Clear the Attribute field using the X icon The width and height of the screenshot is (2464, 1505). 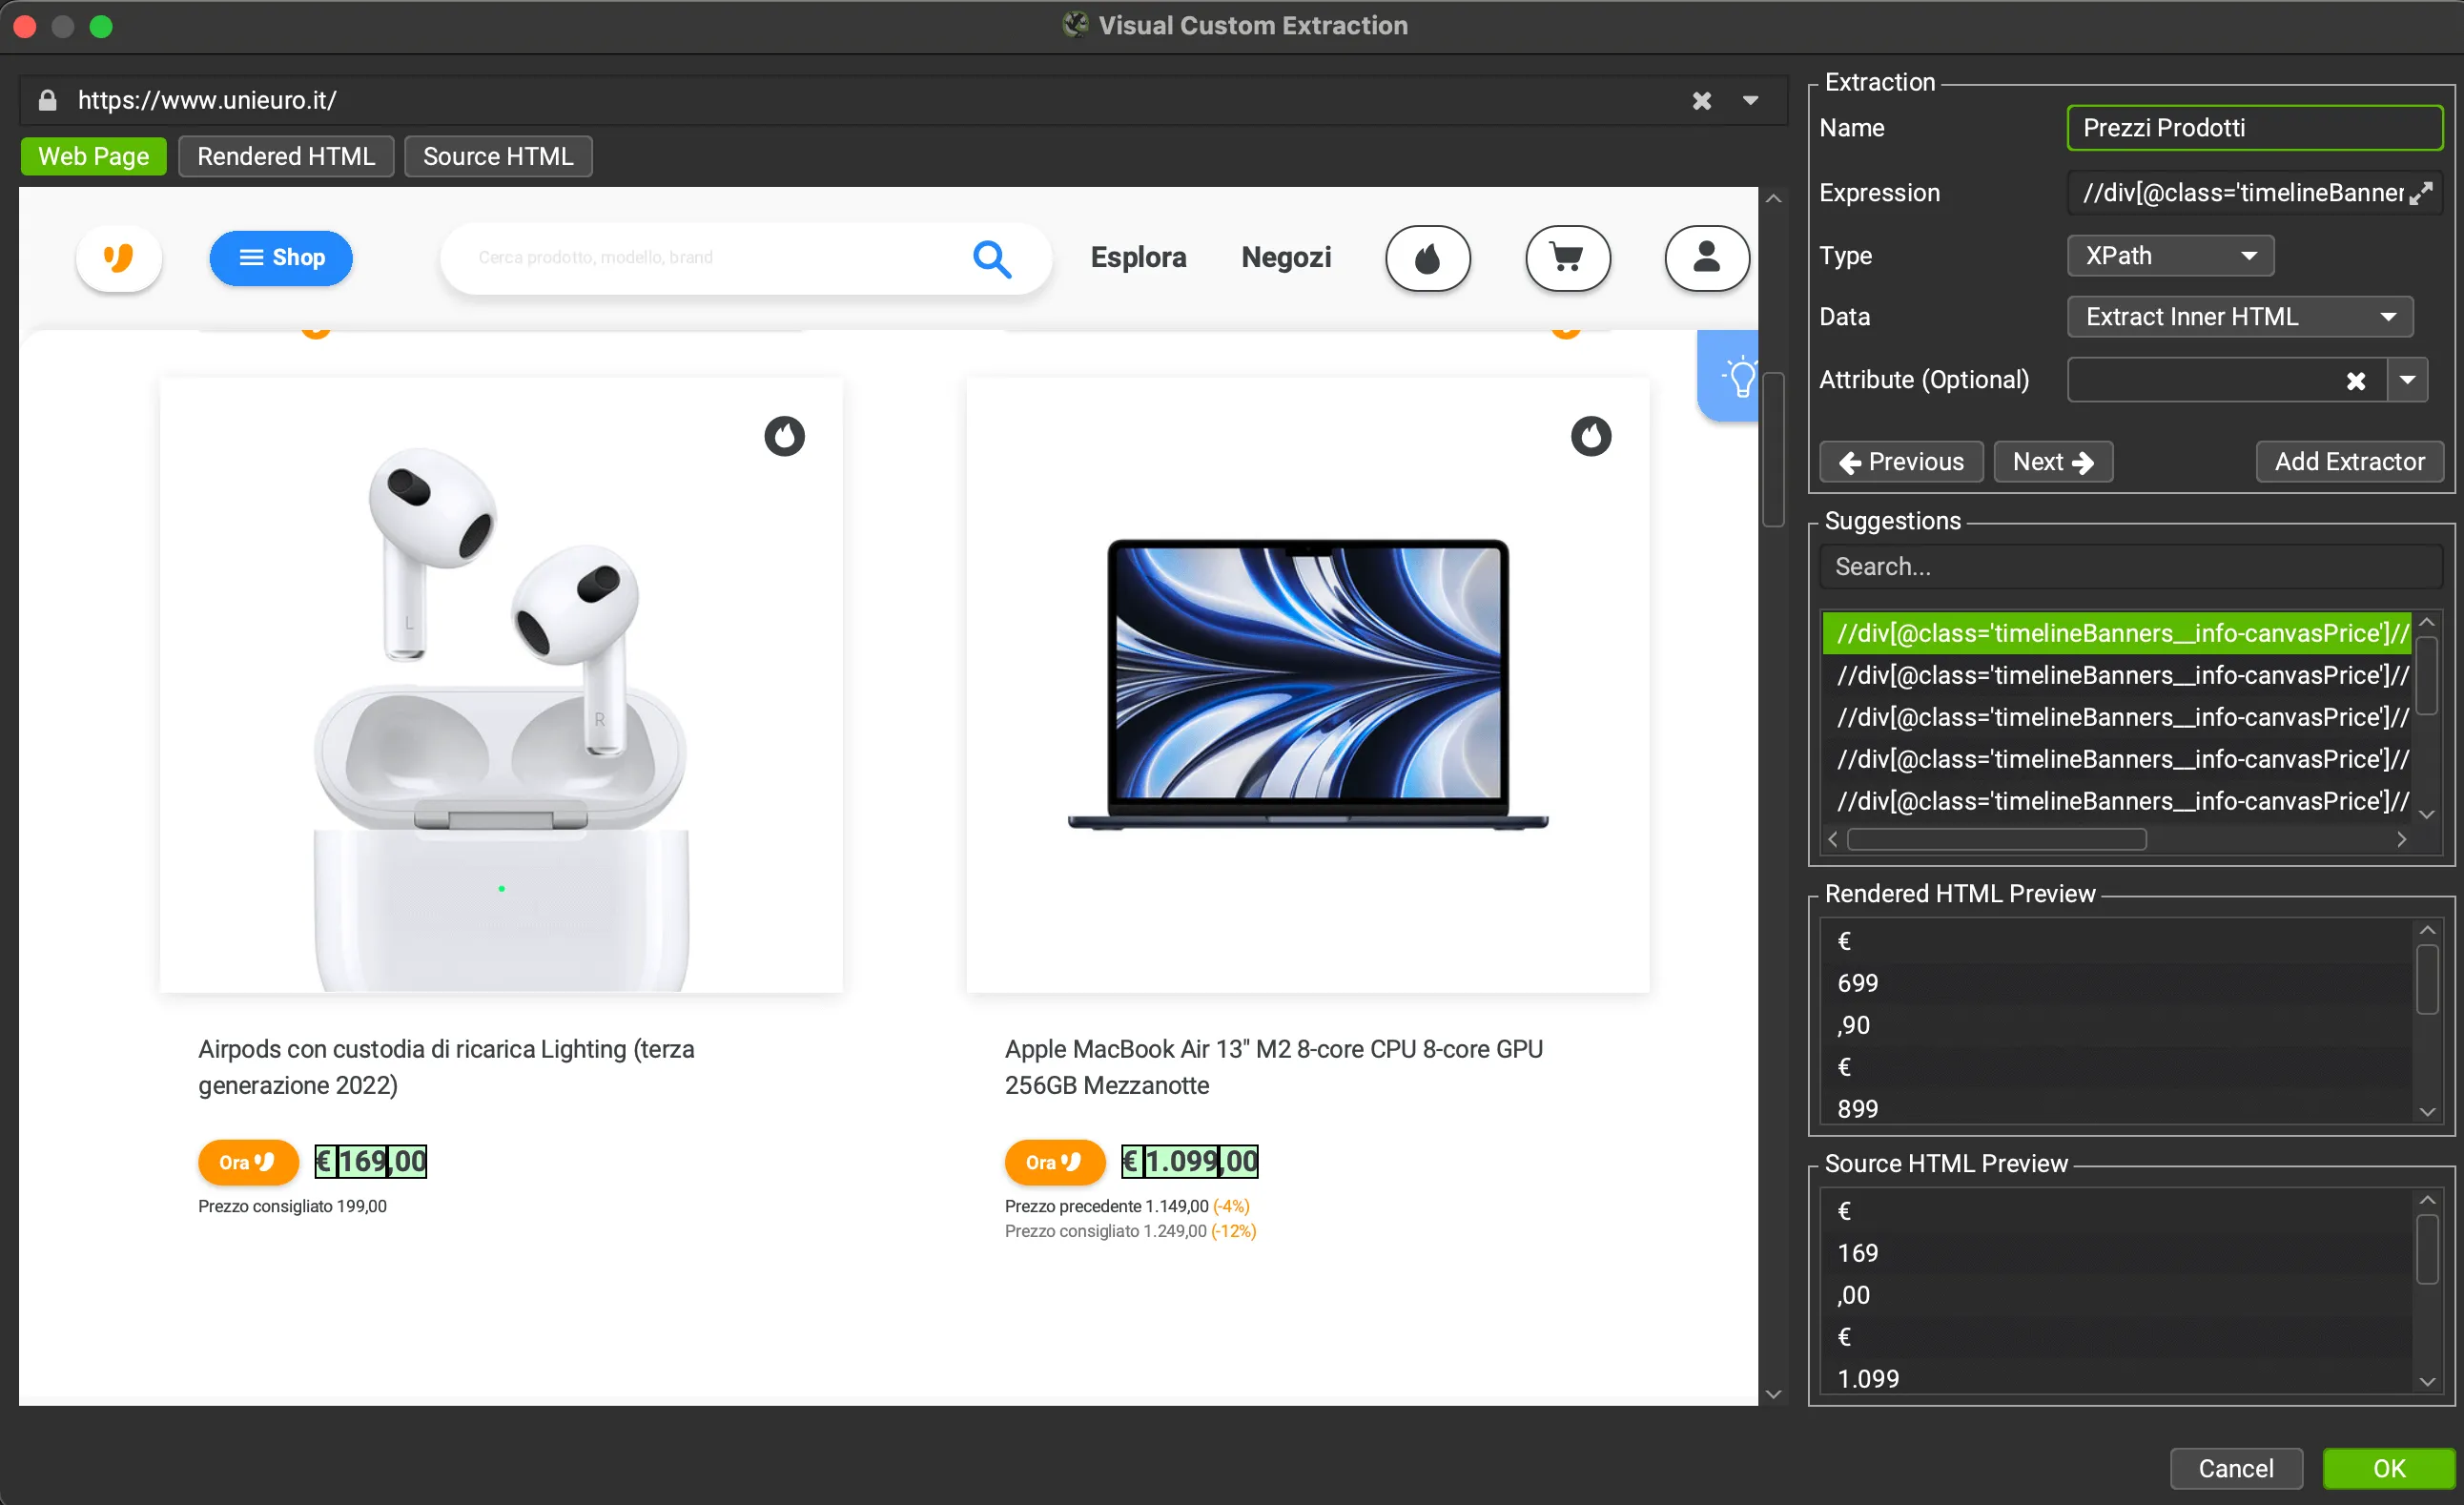tap(2357, 380)
